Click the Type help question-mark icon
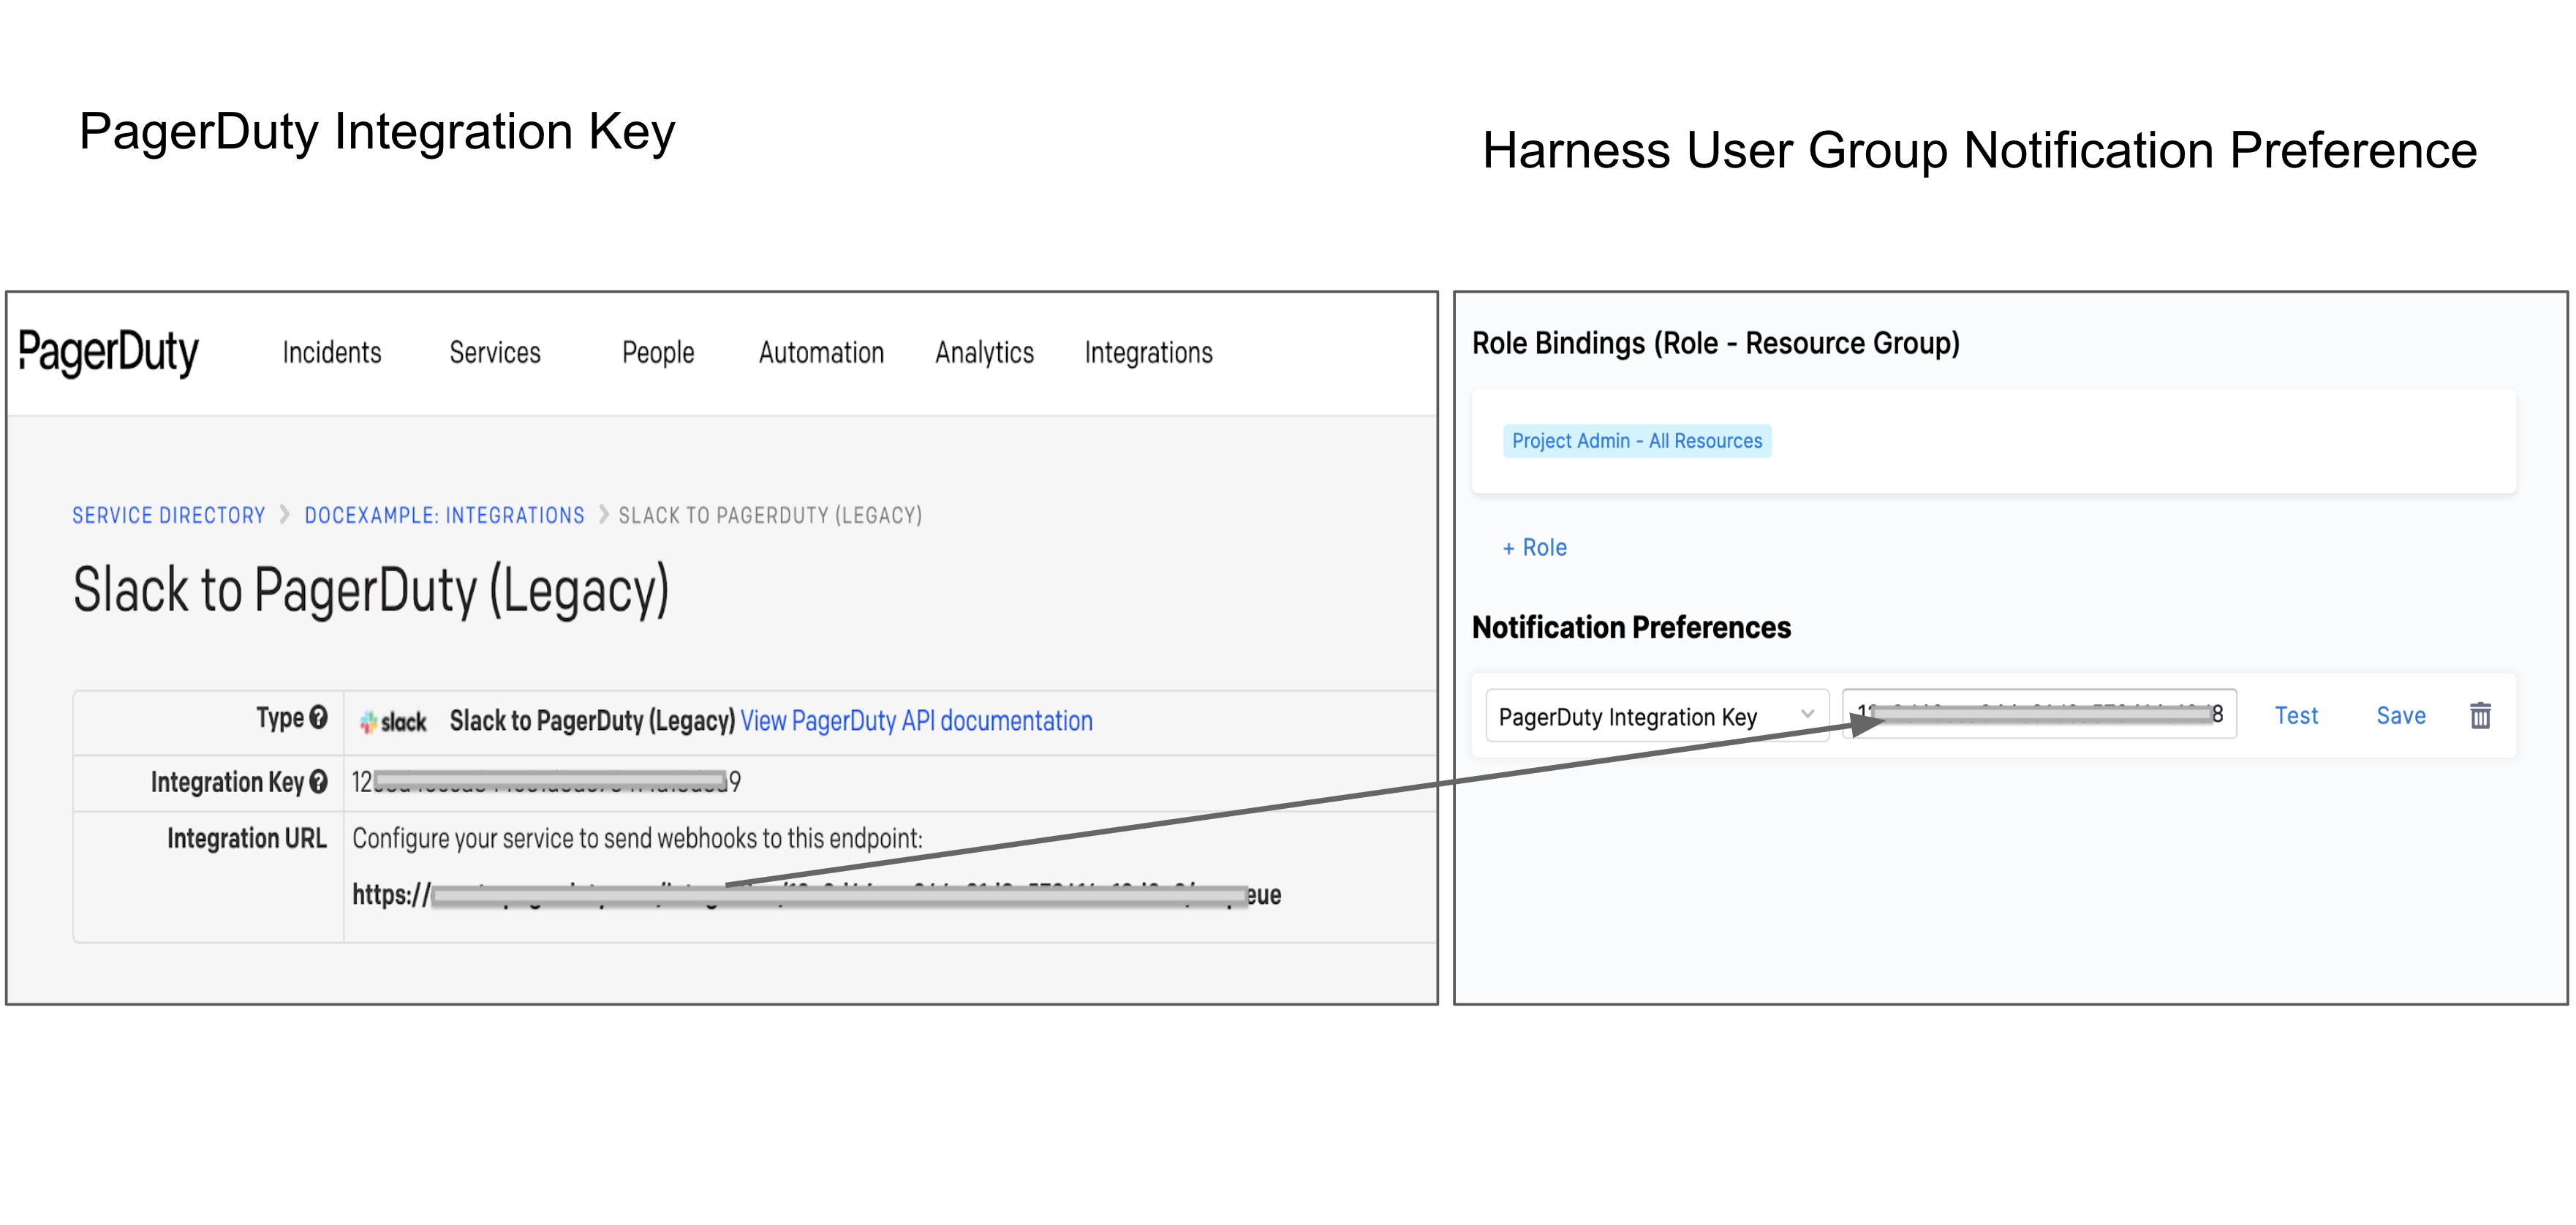Screen dimensions: 2576x1225 coord(319,717)
